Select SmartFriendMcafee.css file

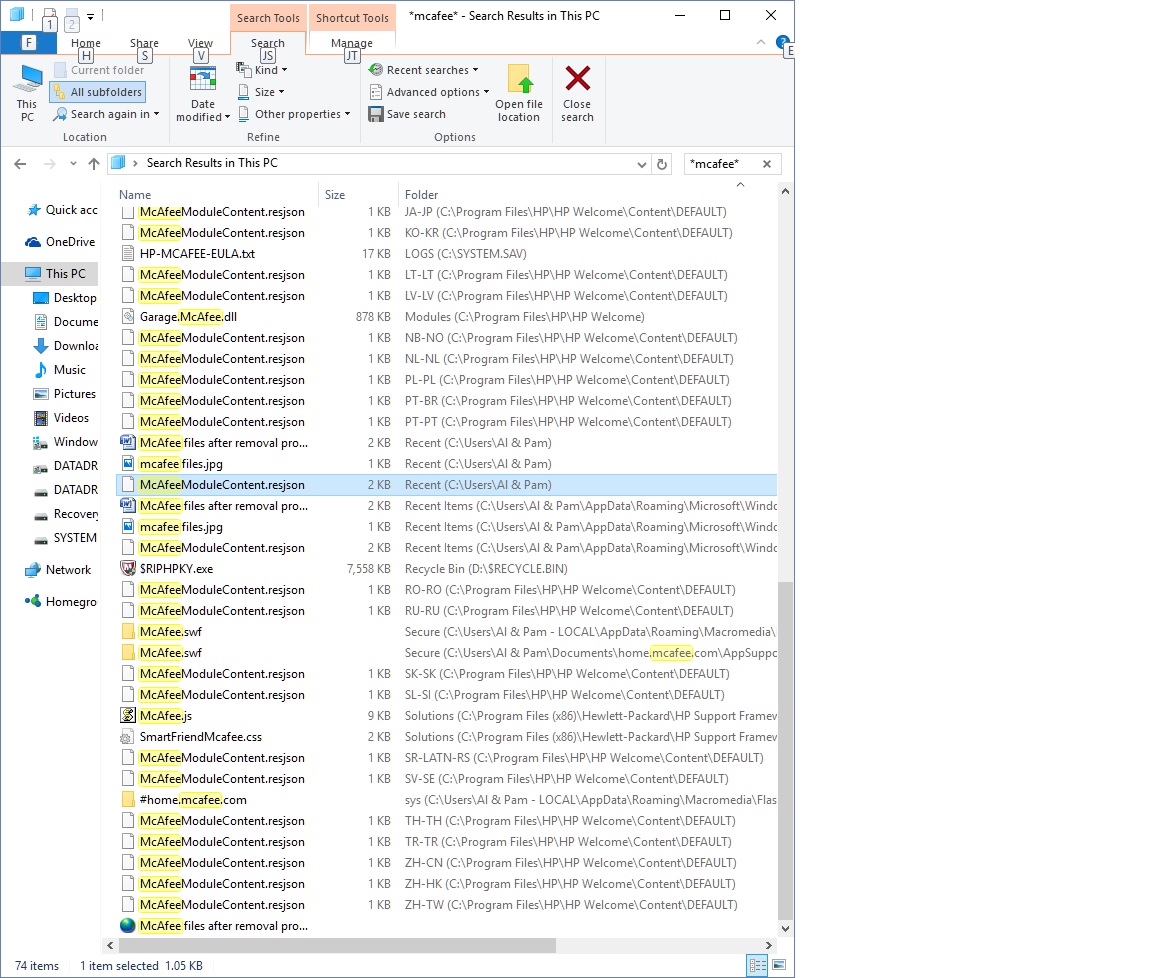(201, 737)
